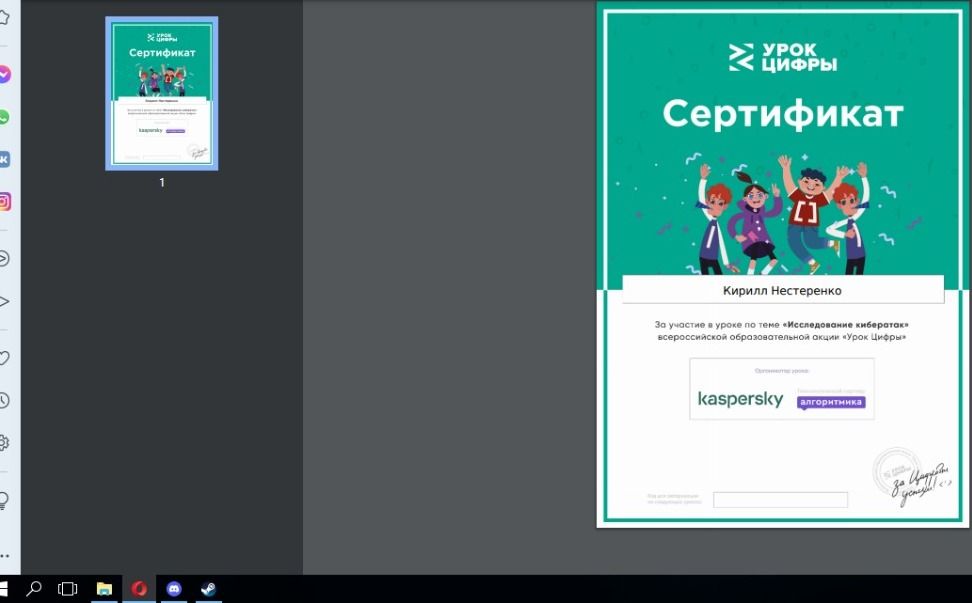The width and height of the screenshot is (972, 603).
Task: Click the kaspersky logo on the certificate
Action: (x=741, y=400)
